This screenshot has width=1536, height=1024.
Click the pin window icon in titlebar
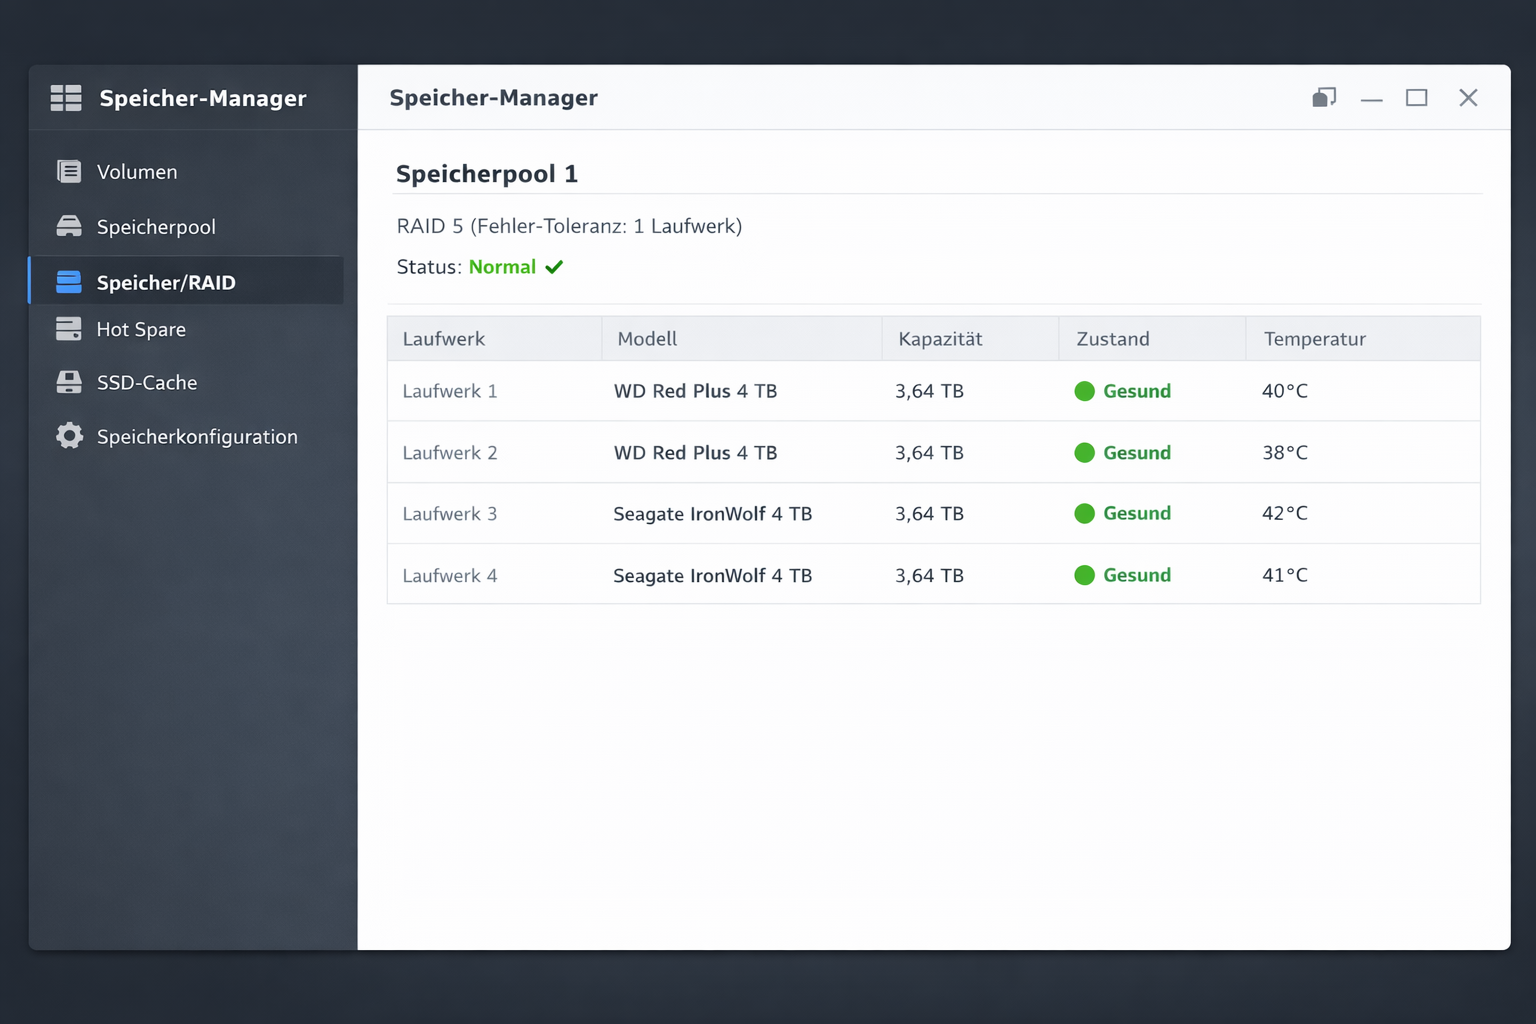[x=1324, y=97]
